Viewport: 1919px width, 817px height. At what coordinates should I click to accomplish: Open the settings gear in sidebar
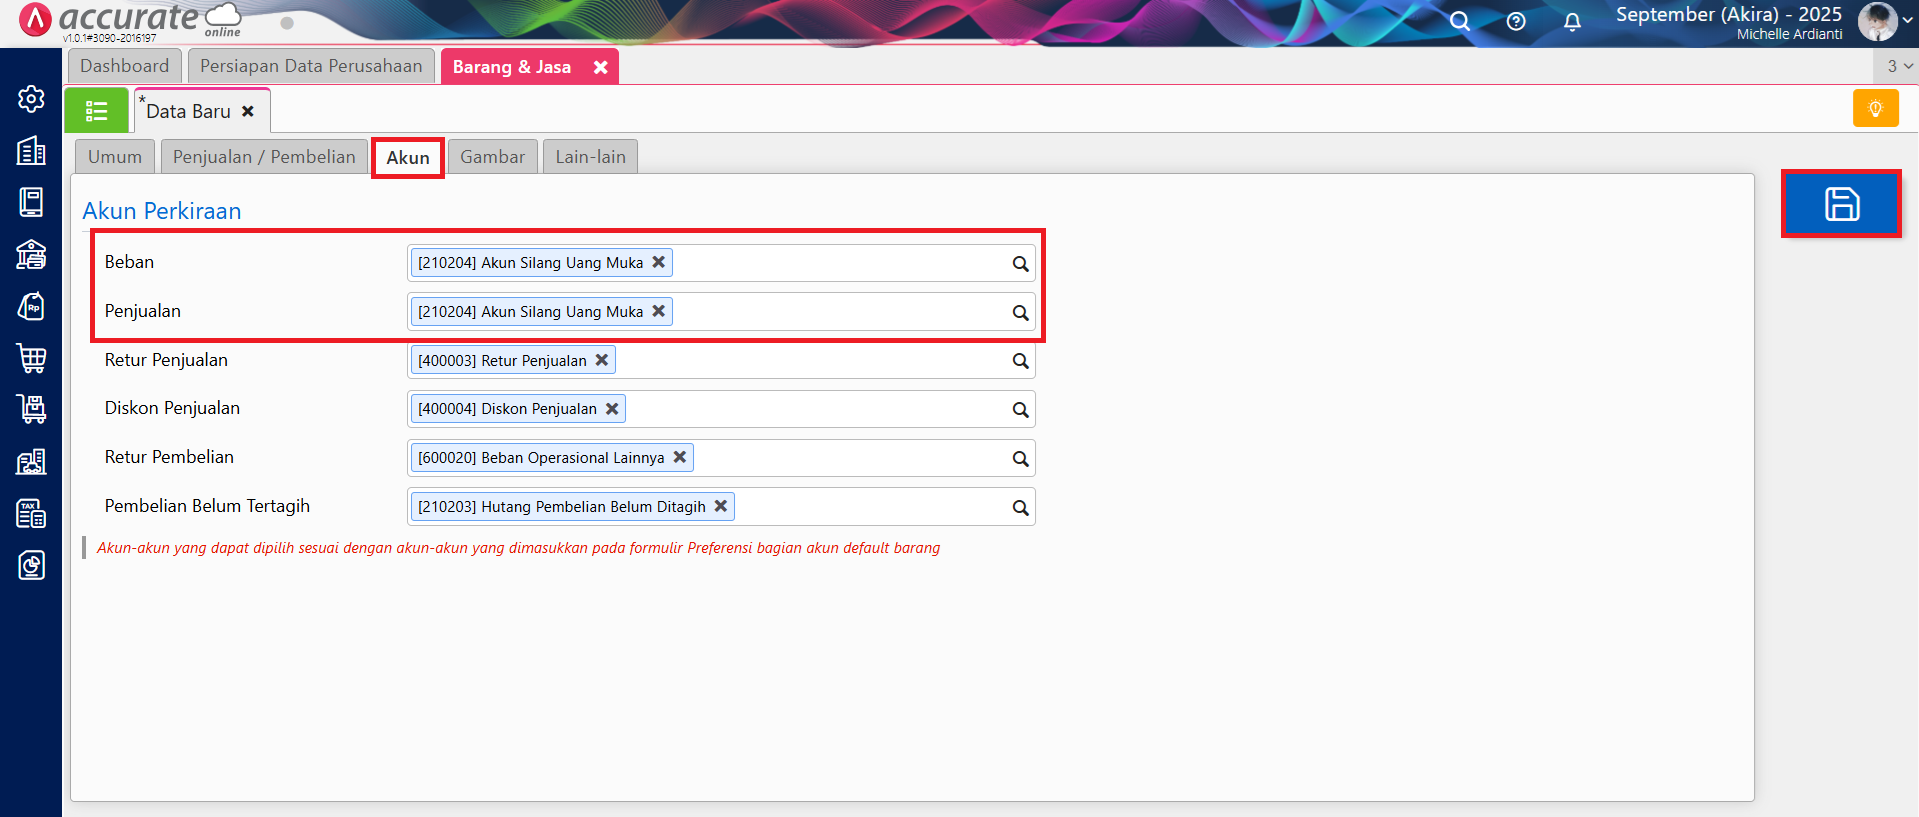coord(31,99)
